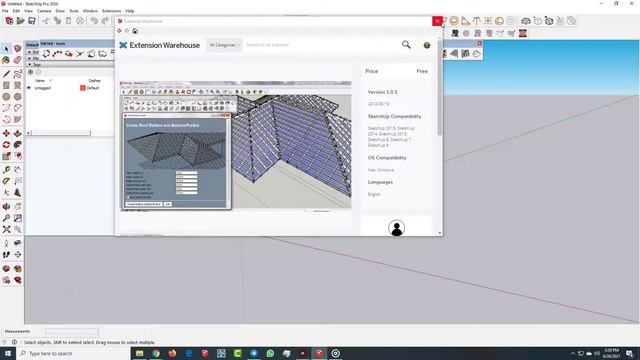Image resolution: width=640 pixels, height=360 pixels.
Task: Click the Extension Warehouse vertical scrollbar
Action: [440, 88]
